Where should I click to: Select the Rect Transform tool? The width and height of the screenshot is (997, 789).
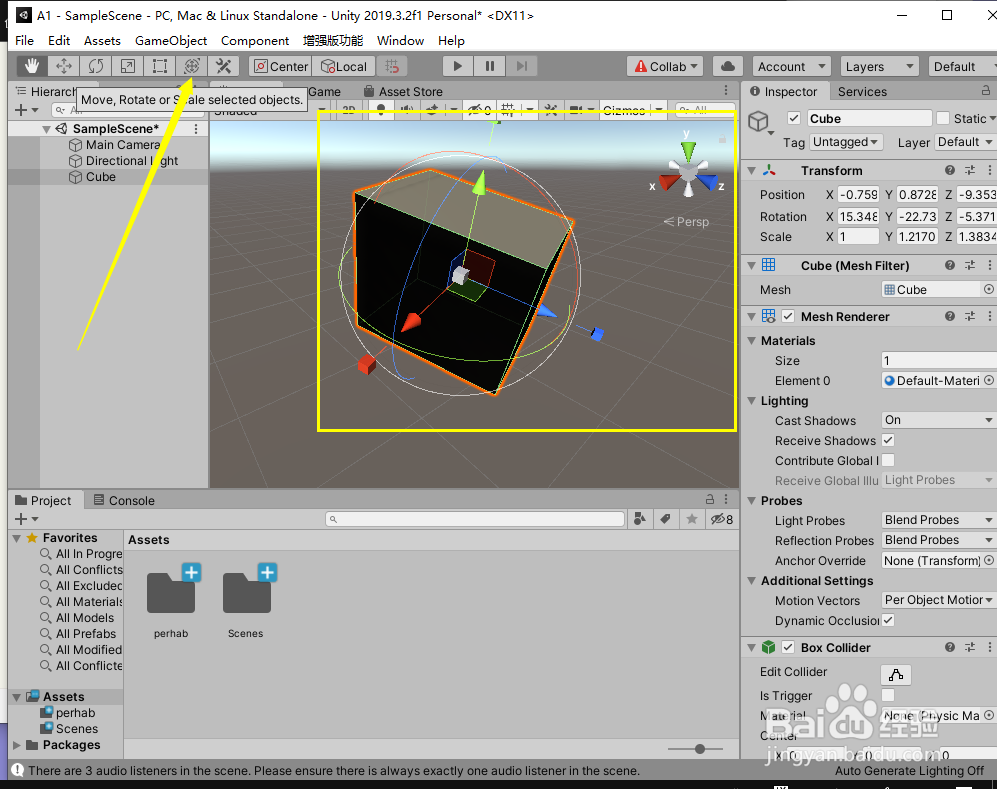(160, 66)
